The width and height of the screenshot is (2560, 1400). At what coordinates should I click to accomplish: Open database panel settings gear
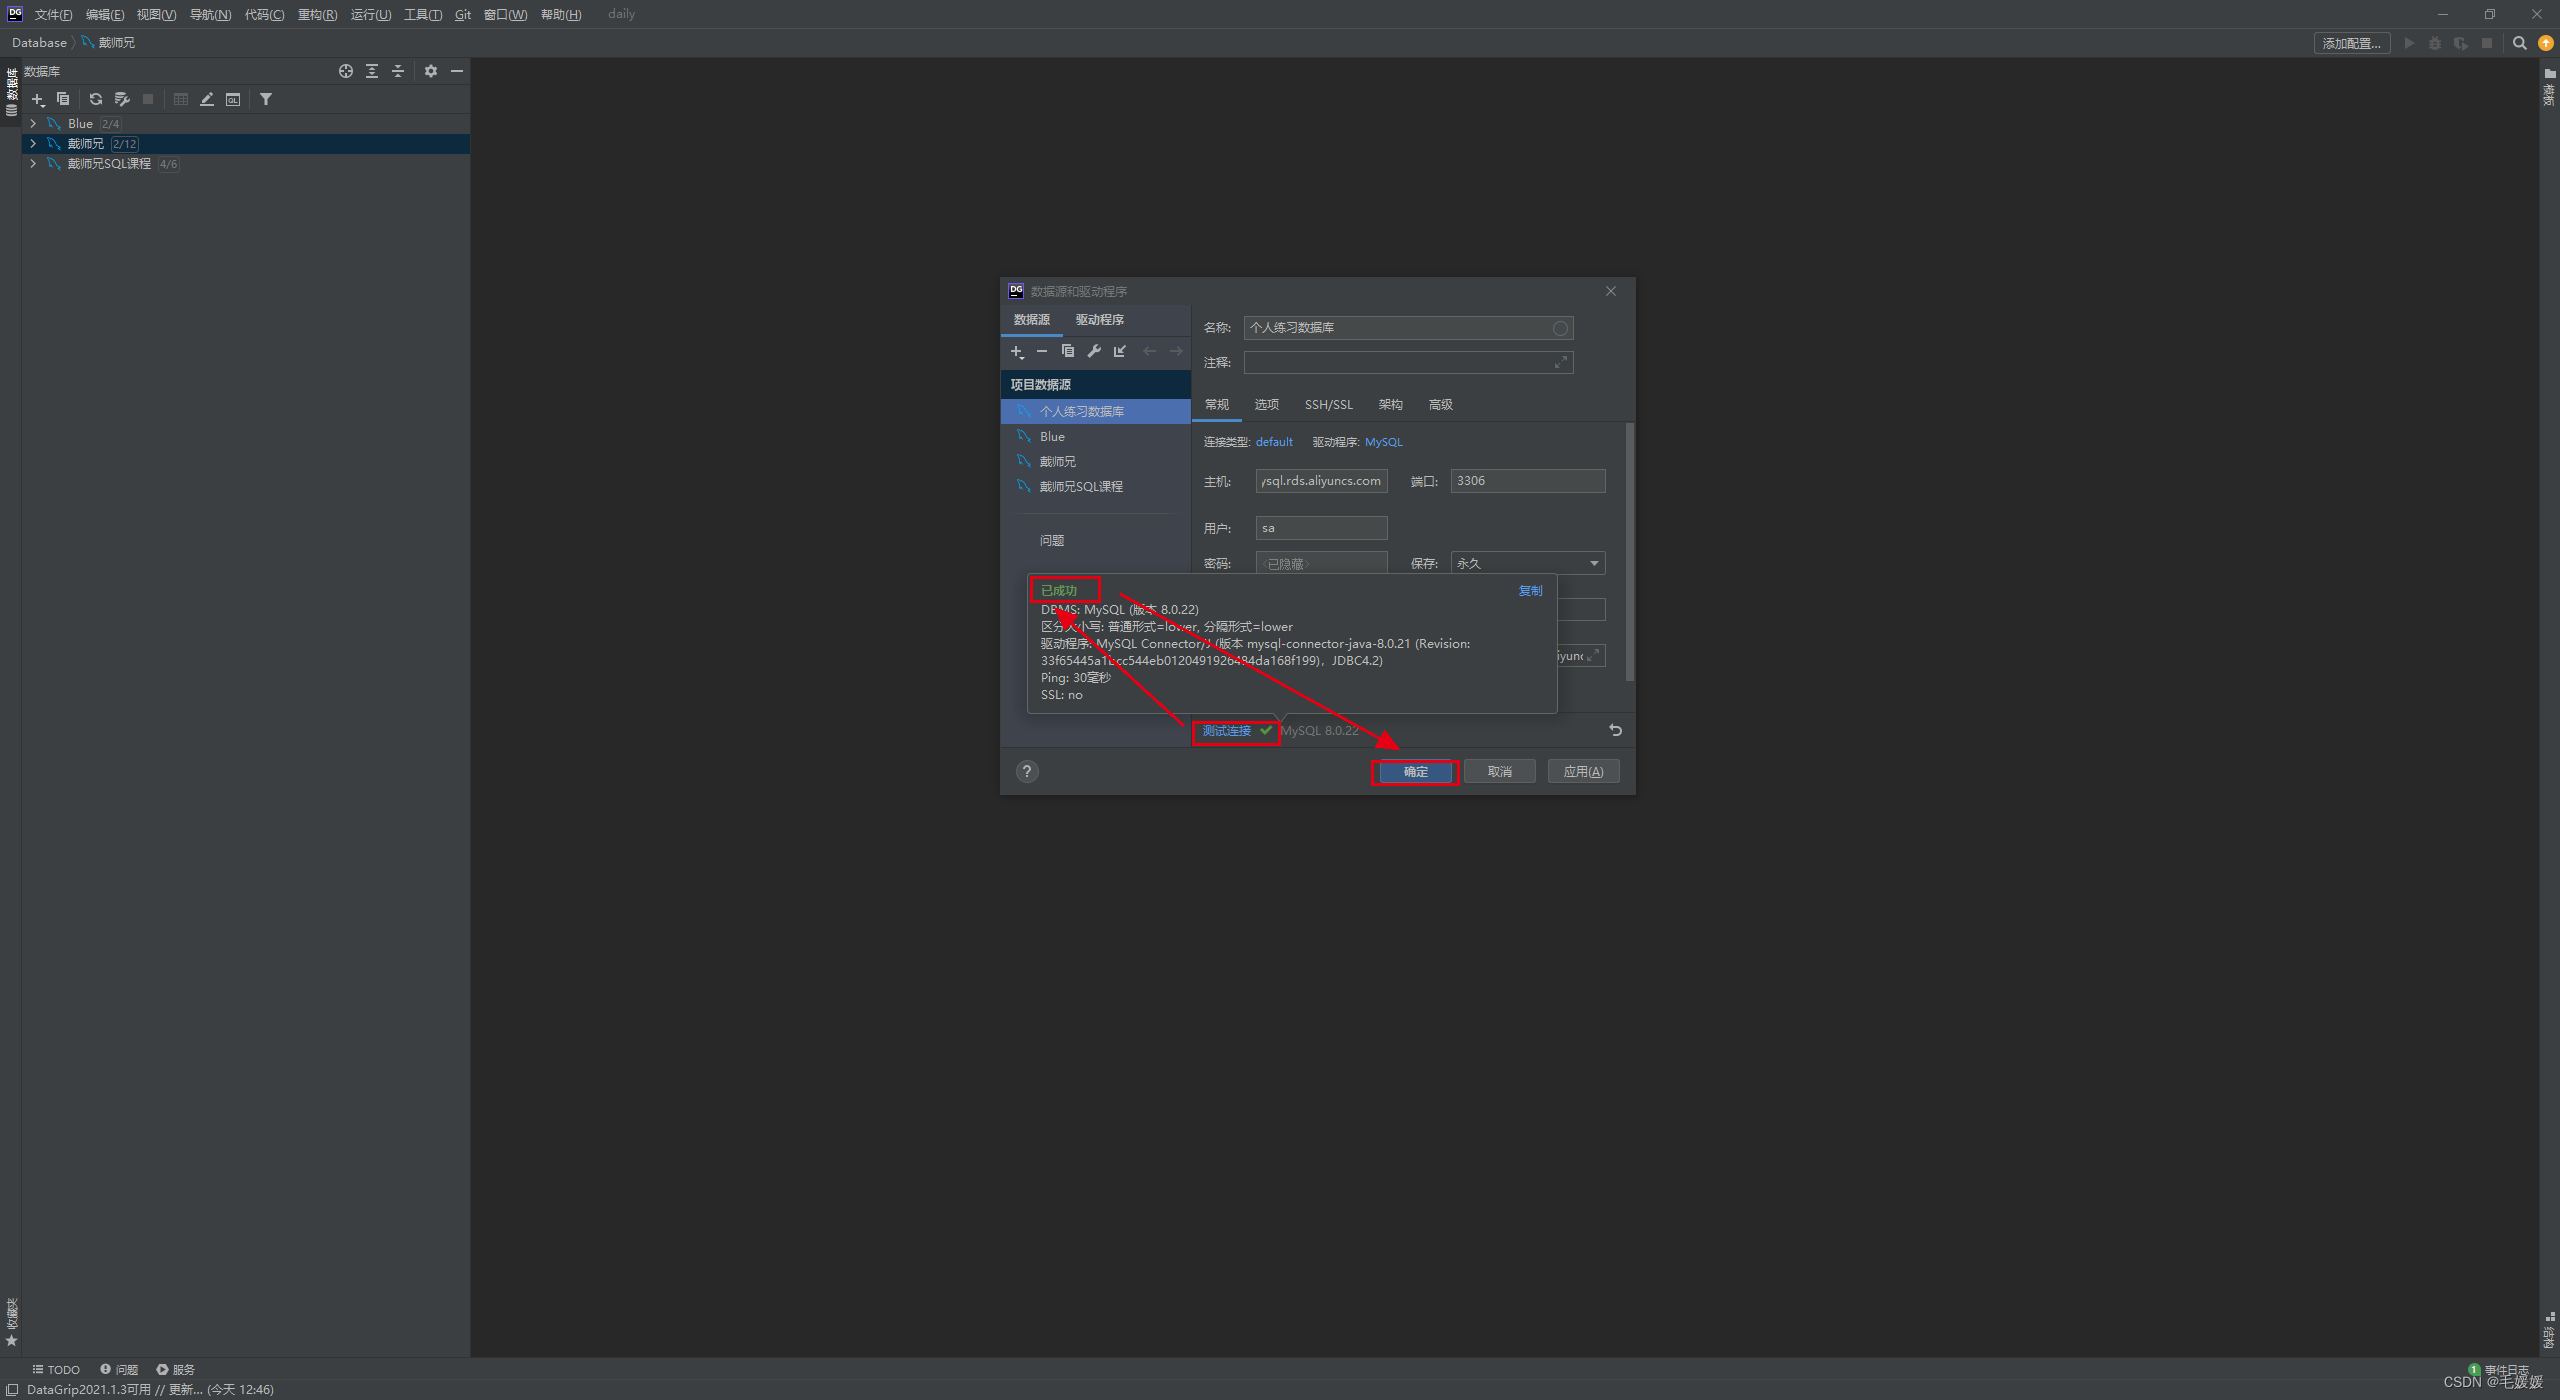(431, 71)
